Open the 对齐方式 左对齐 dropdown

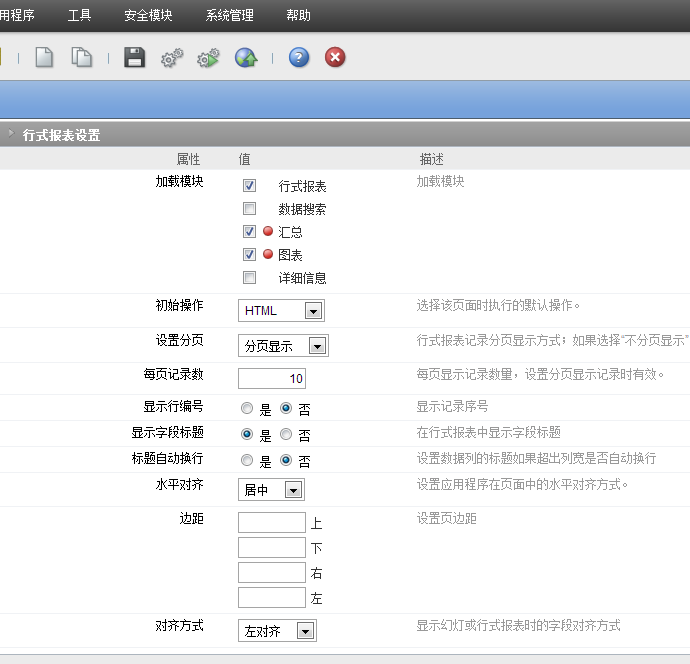click(x=277, y=631)
